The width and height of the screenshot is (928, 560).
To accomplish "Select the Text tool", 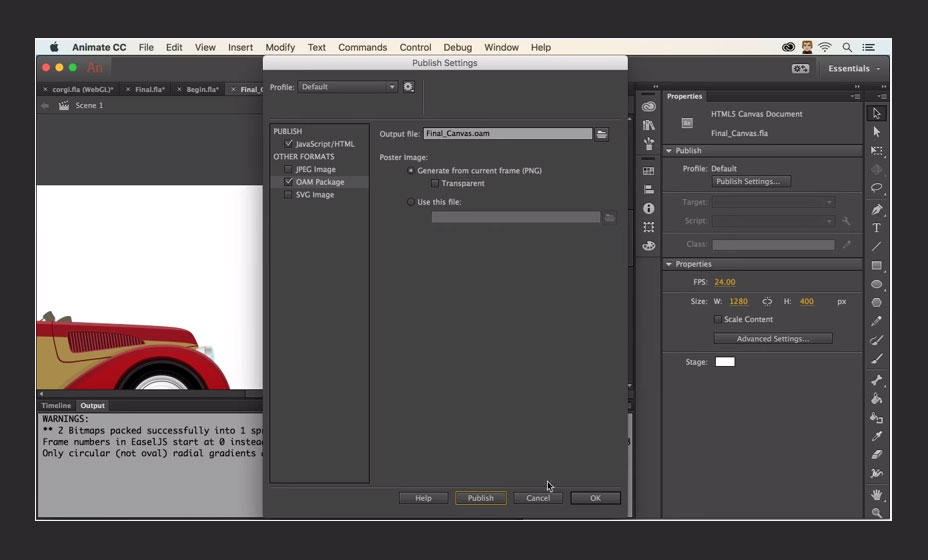I will point(877,228).
